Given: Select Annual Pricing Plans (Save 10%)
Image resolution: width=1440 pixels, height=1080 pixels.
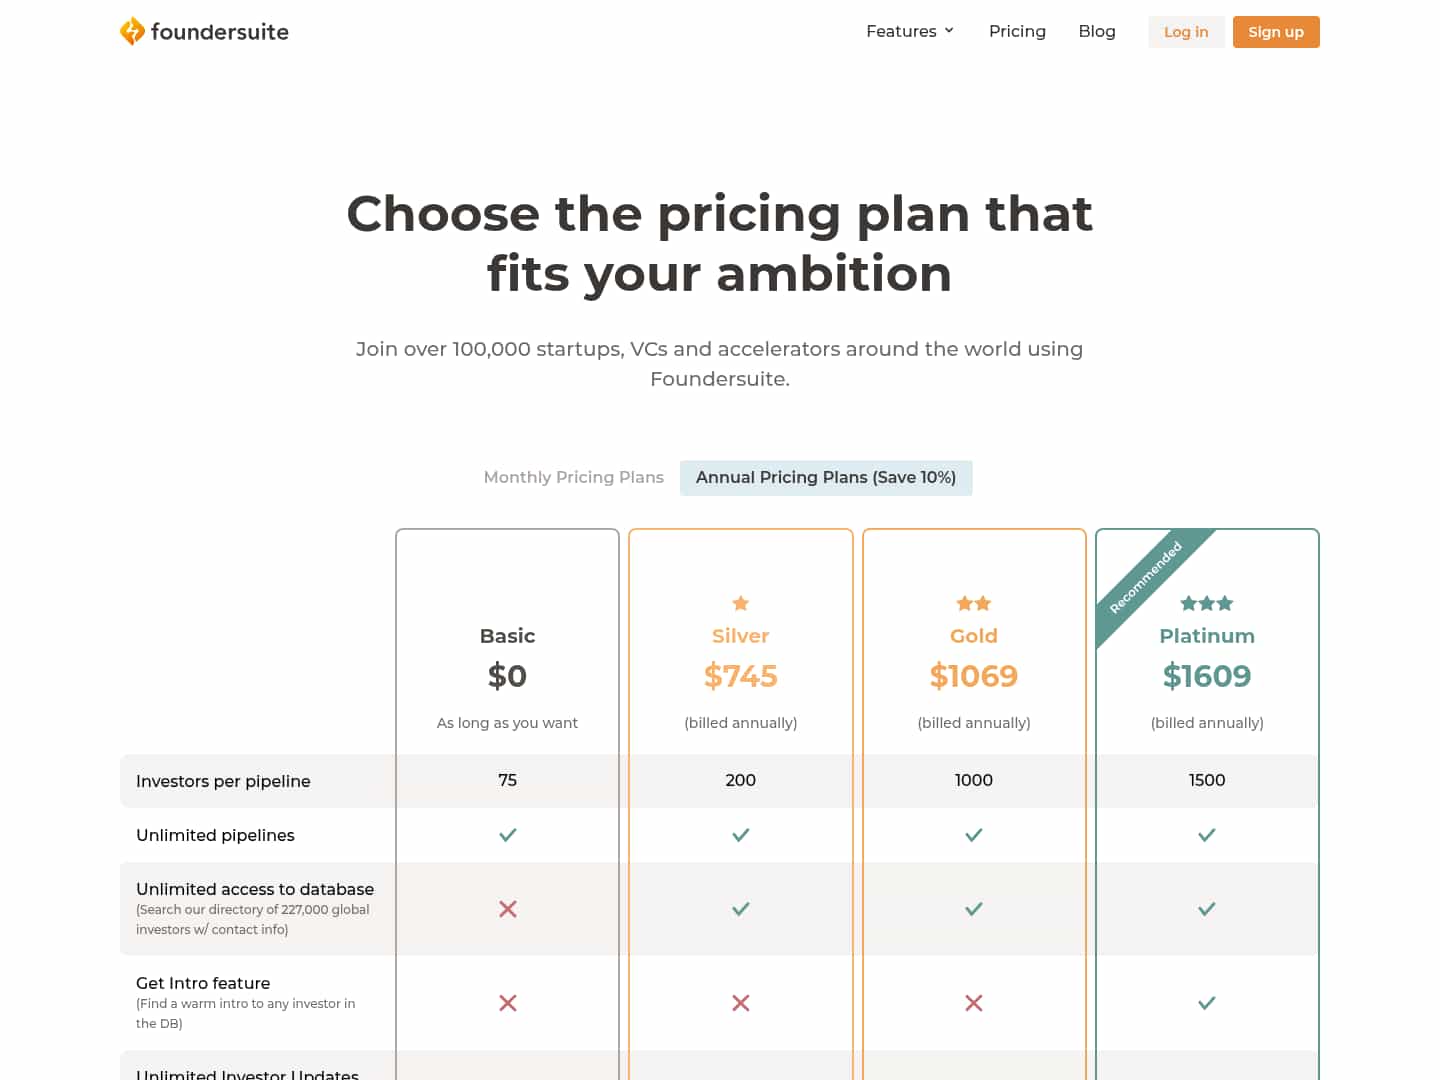Looking at the screenshot, I should [826, 478].
